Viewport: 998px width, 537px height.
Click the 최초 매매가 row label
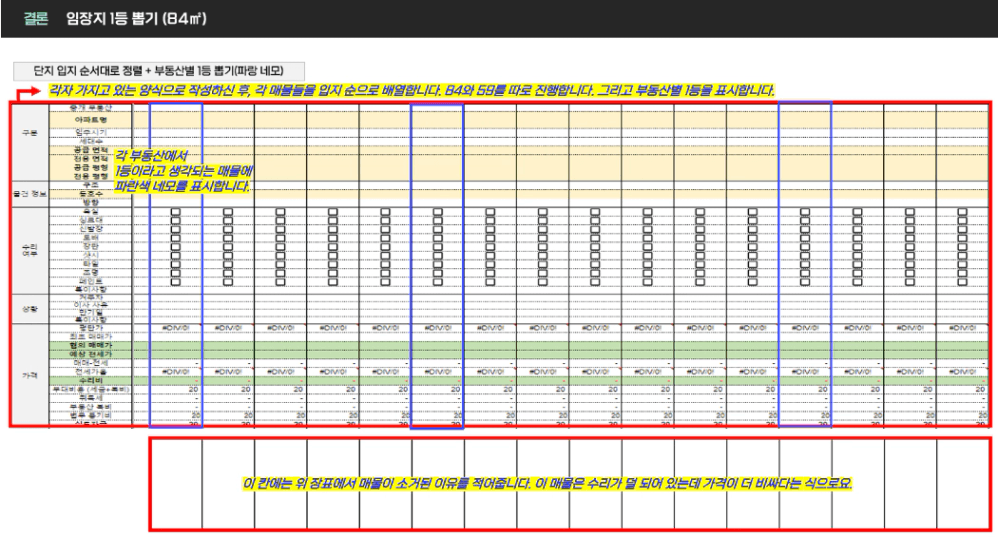[x=90, y=336]
